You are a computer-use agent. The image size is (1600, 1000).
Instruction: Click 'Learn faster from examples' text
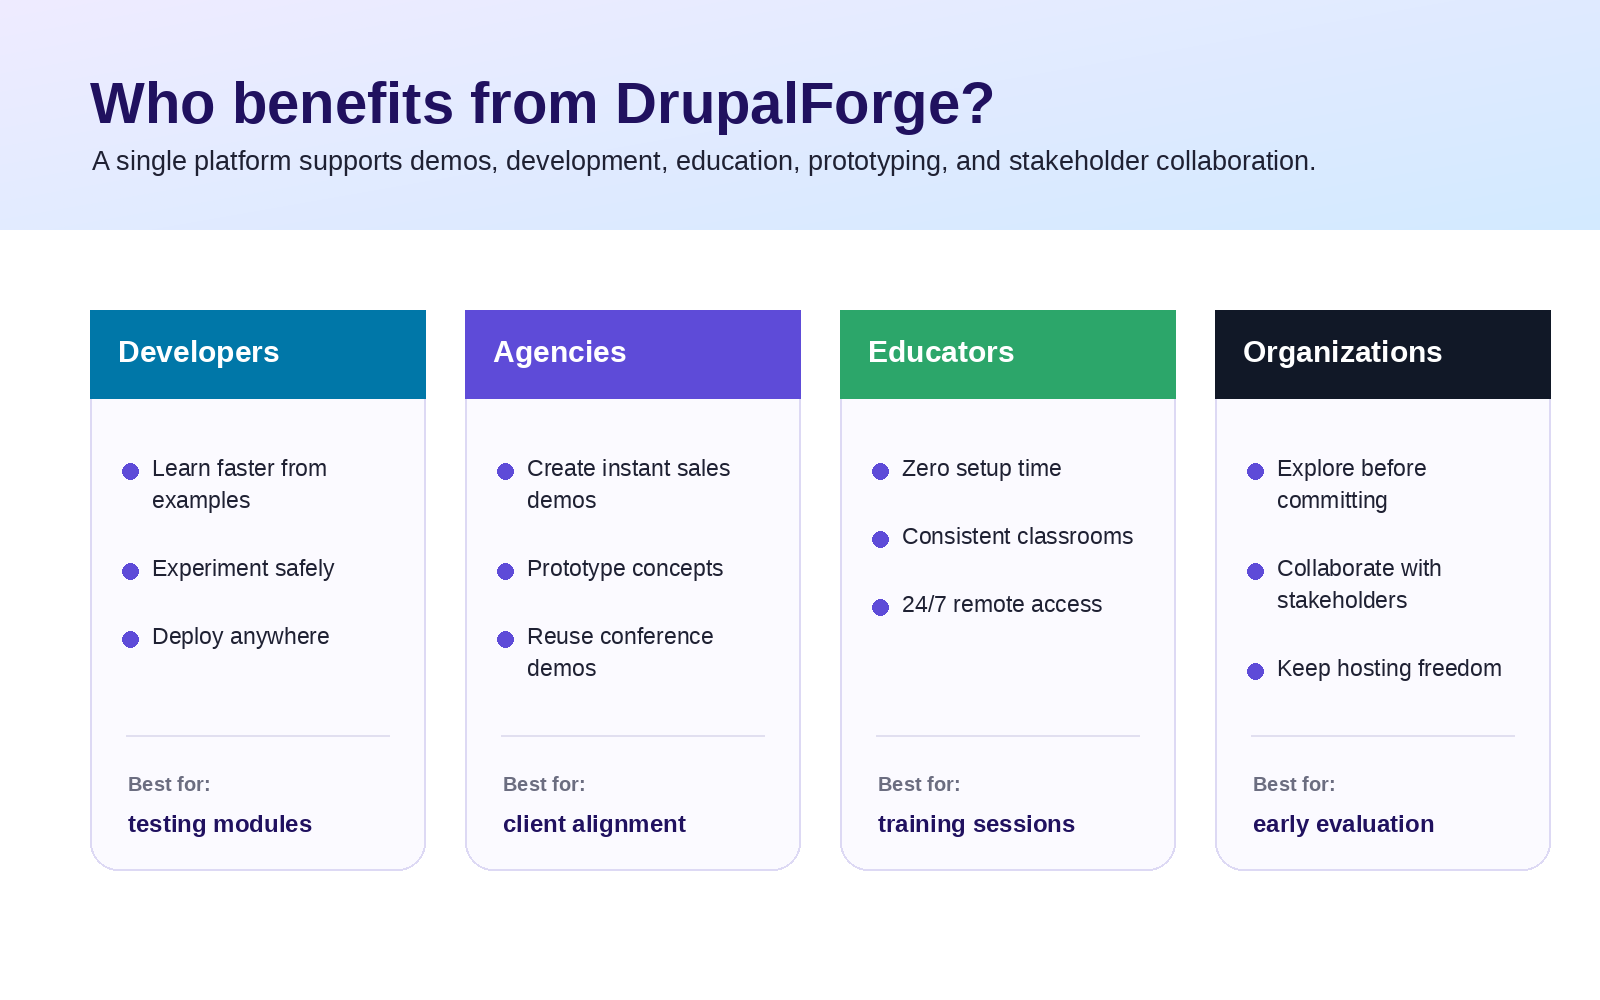(x=239, y=484)
